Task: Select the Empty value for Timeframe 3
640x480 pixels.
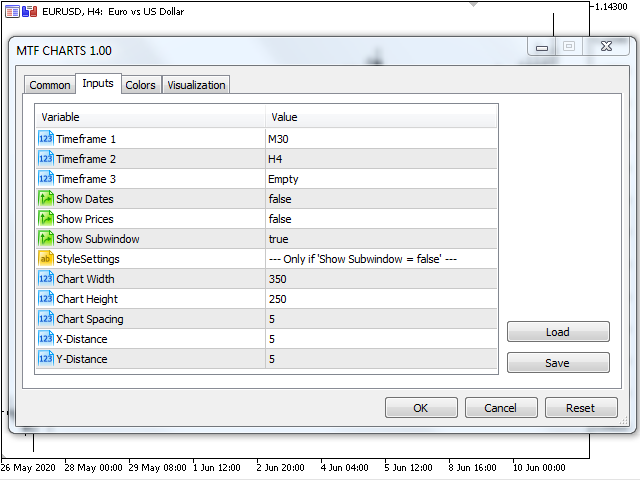Action: click(381, 179)
